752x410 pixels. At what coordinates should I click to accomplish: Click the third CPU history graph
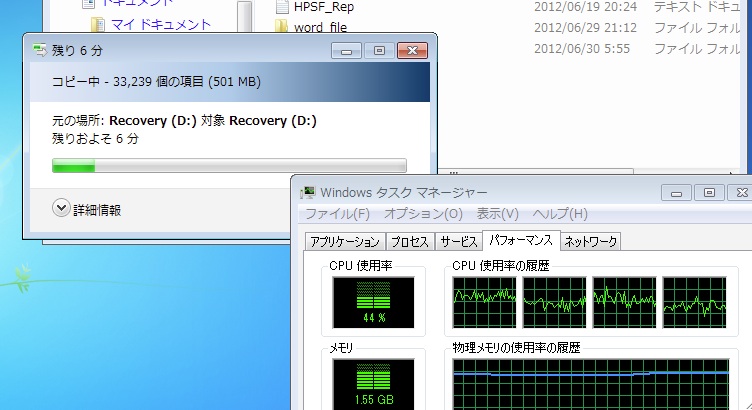[624, 302]
